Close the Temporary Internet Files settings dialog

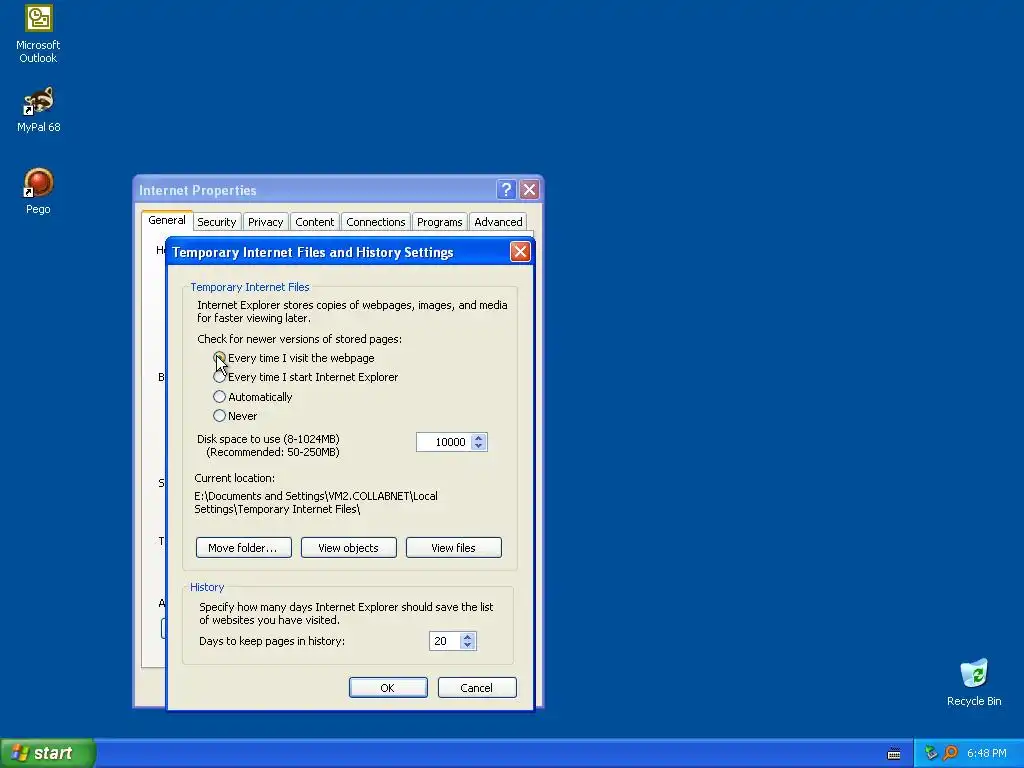520,252
